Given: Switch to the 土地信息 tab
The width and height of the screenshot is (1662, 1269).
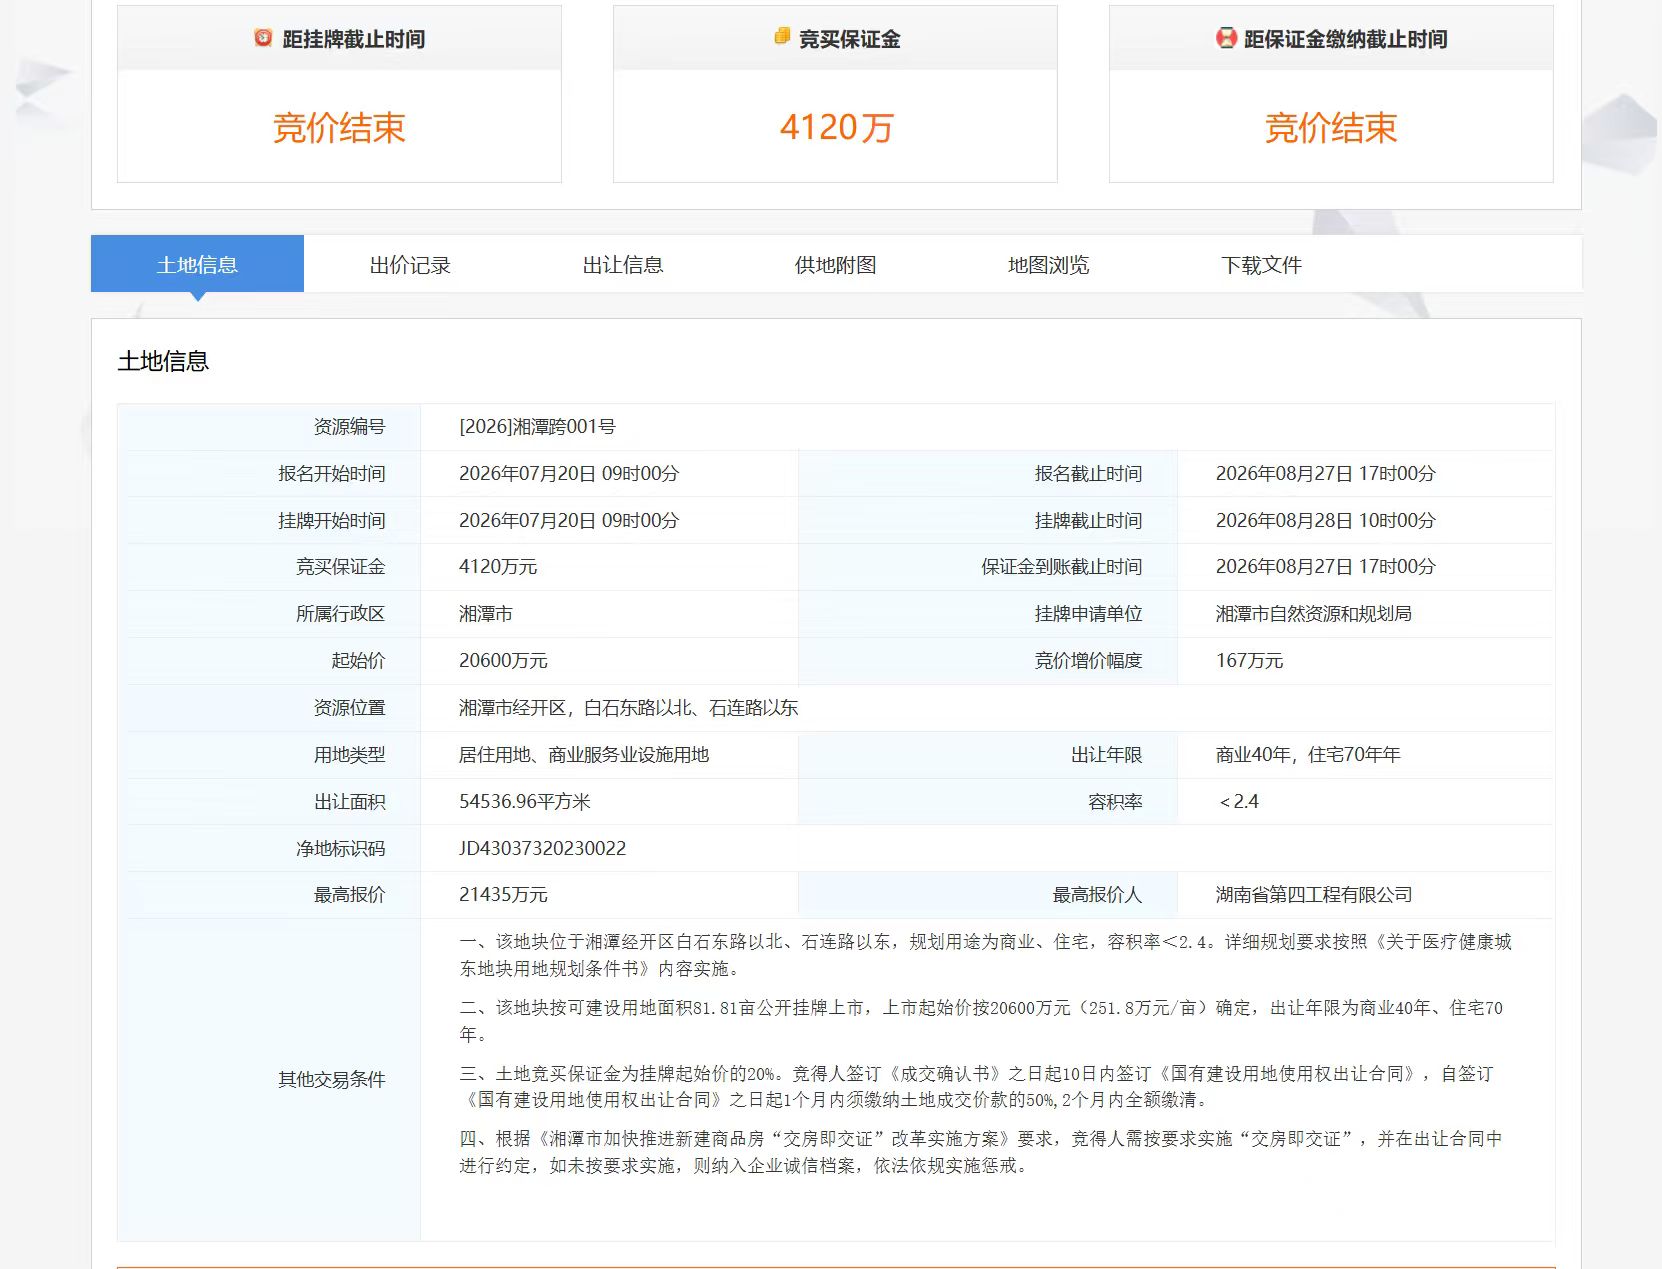Looking at the screenshot, I should coord(197,264).
